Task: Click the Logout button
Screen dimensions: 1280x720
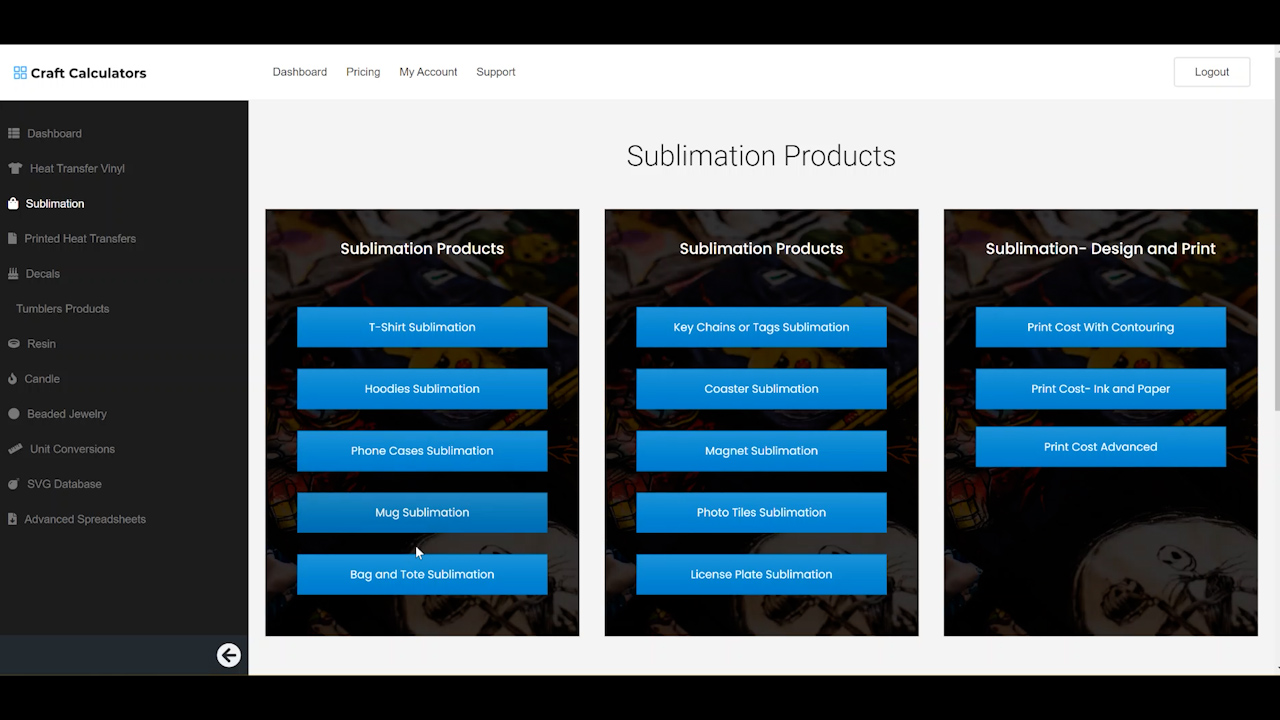Action: click(1212, 72)
